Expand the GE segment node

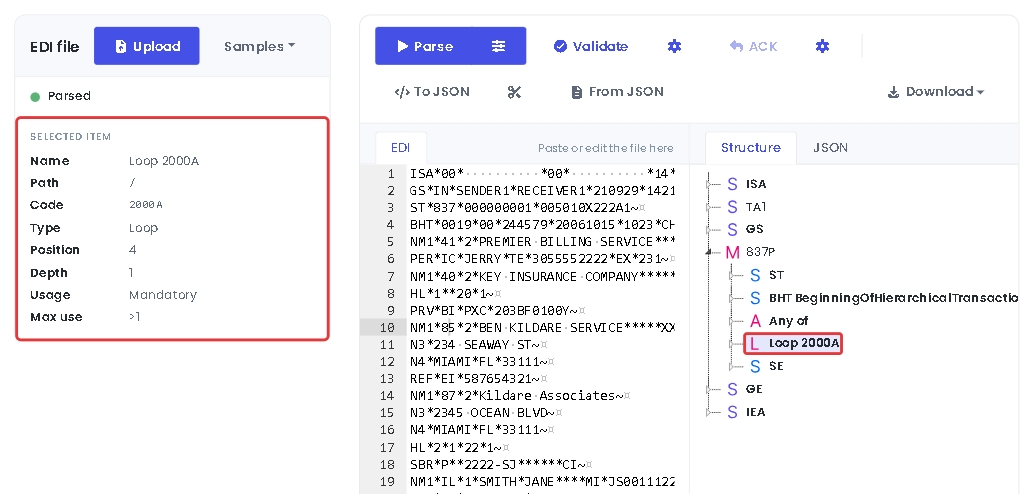click(x=710, y=389)
